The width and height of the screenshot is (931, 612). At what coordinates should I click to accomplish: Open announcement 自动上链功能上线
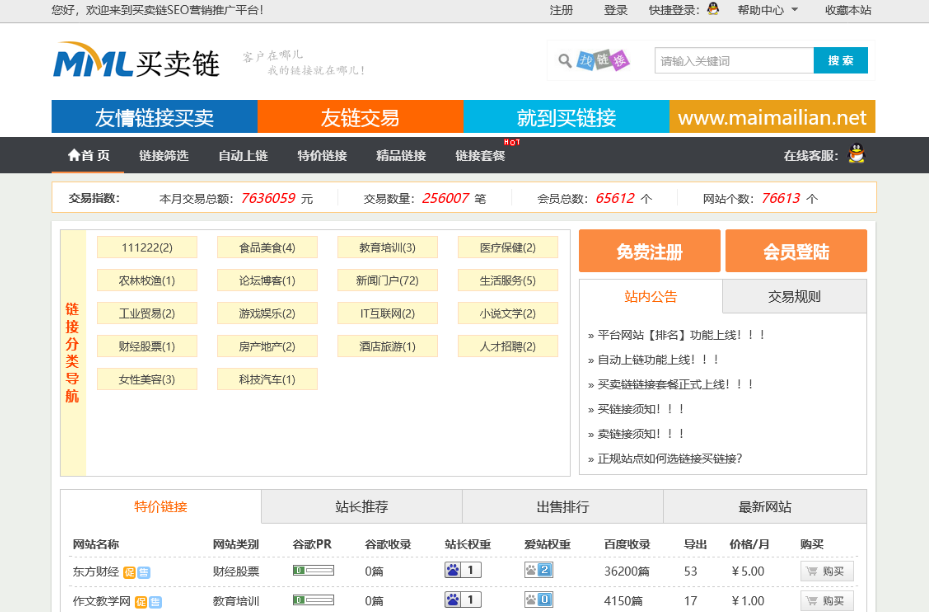point(658,360)
